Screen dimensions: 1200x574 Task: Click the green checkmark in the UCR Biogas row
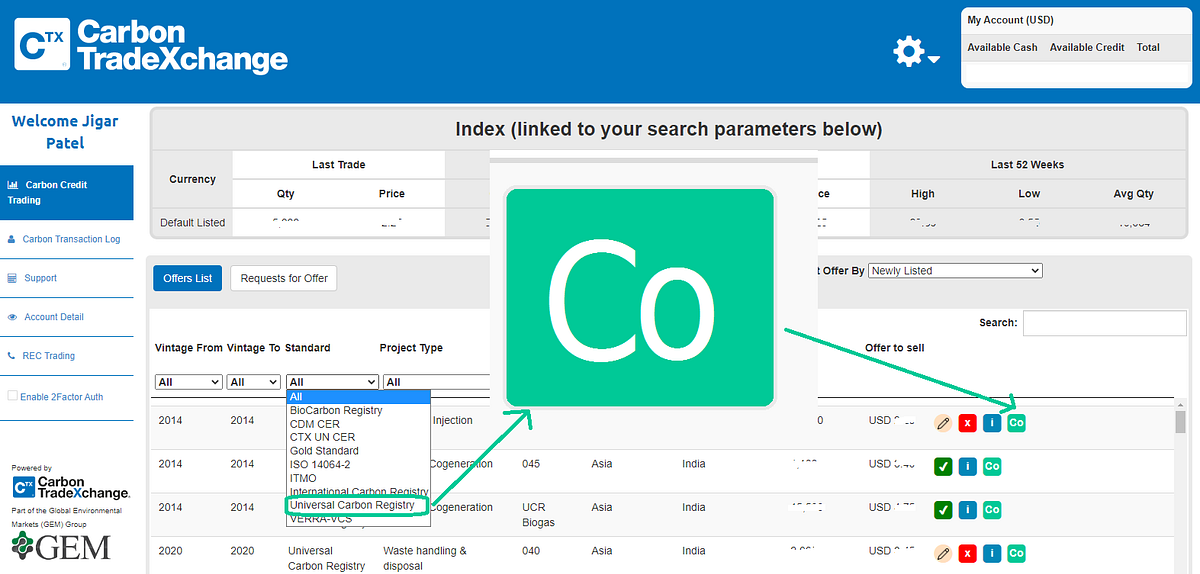(x=942, y=510)
